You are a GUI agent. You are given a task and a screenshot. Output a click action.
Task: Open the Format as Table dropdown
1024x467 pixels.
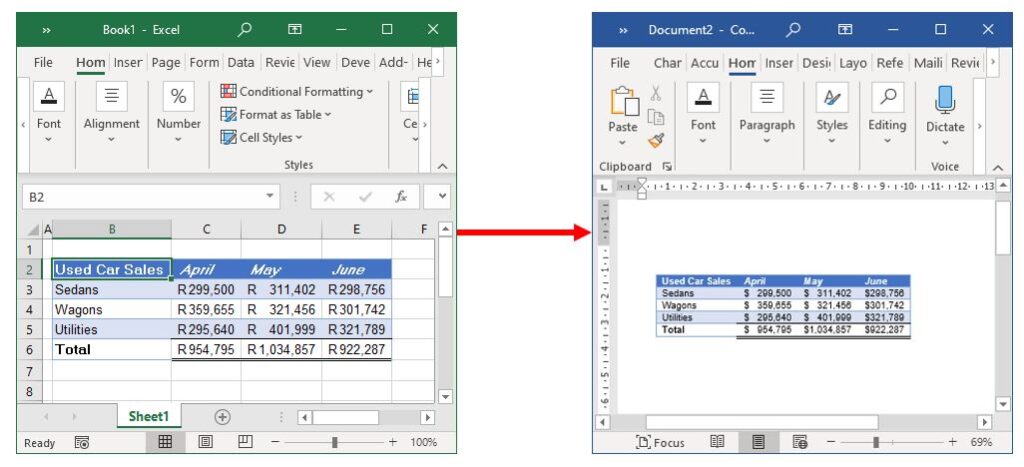click(x=276, y=115)
